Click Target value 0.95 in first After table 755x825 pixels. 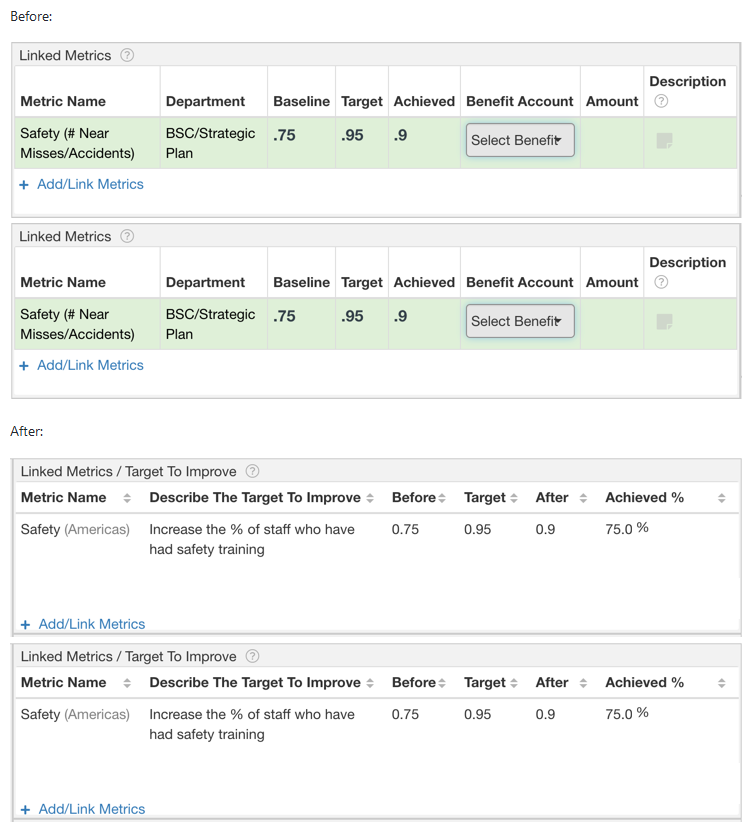pyautogui.click(x=477, y=529)
